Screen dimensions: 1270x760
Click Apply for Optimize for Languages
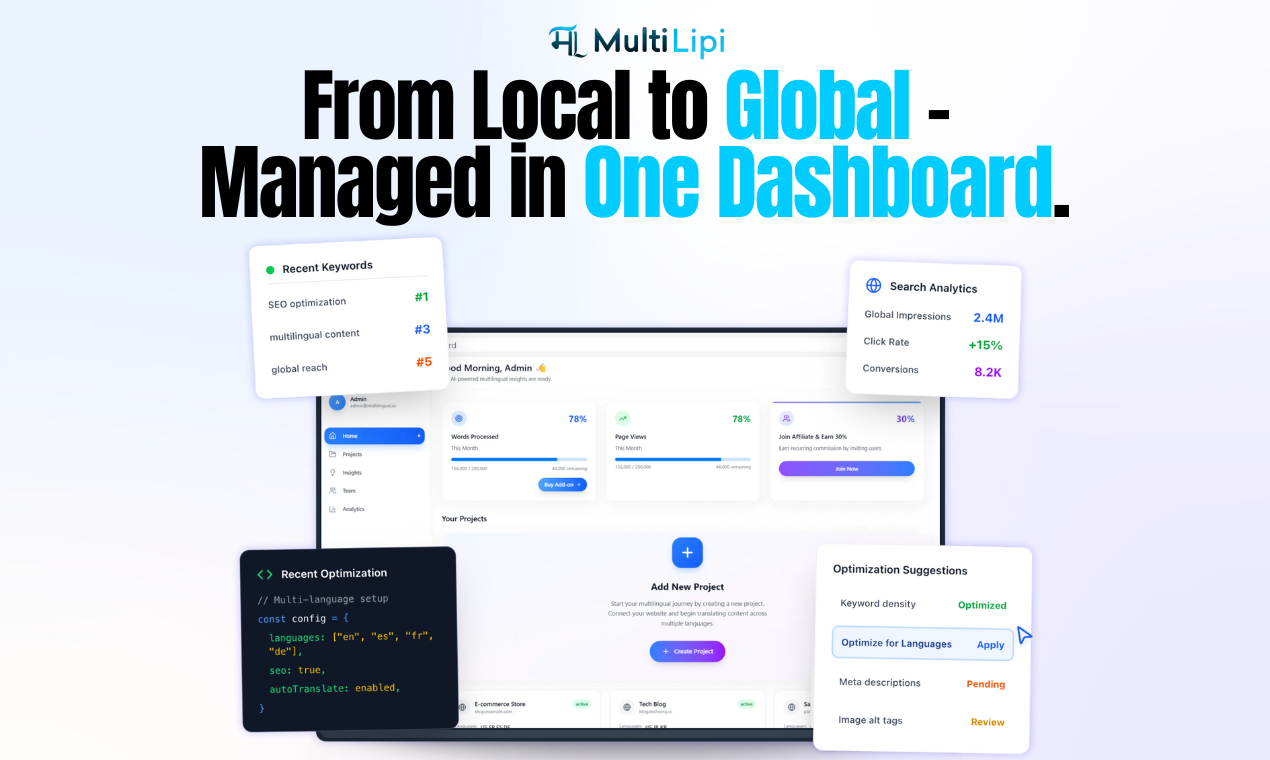990,645
